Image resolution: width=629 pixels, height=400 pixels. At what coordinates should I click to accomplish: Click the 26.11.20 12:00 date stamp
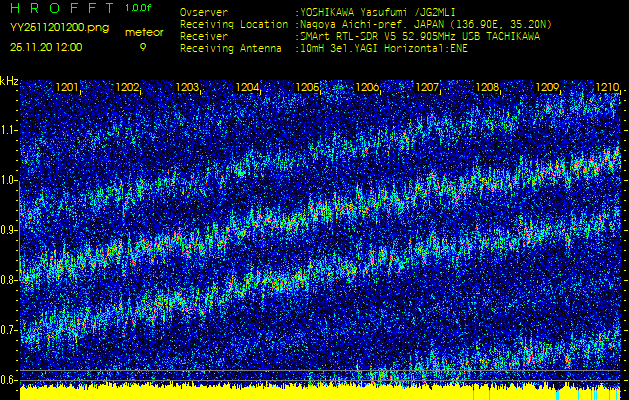(x=46, y=47)
